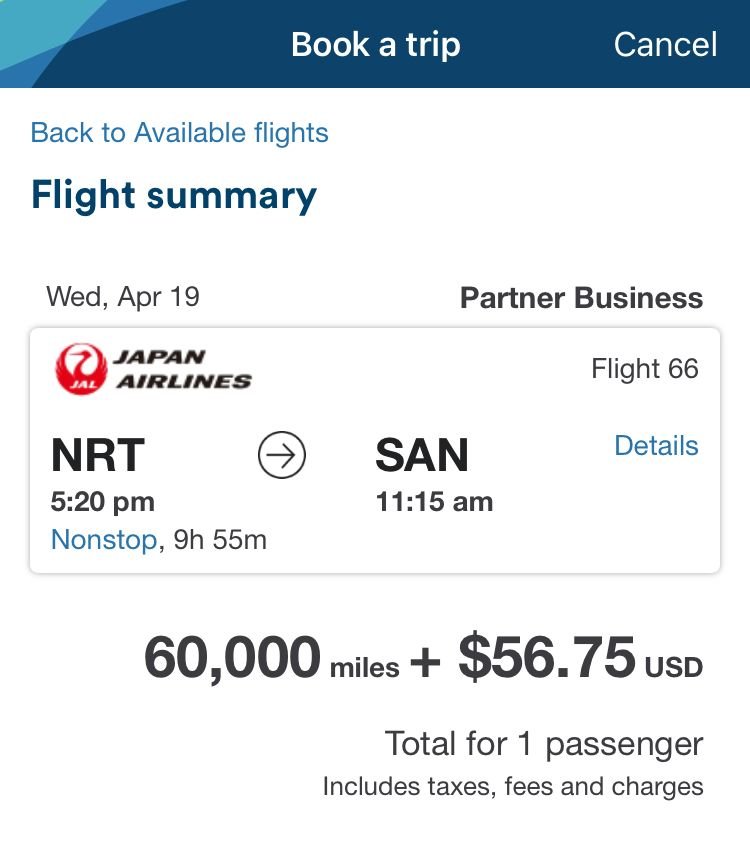Click the 60,000 miles price

[x=271, y=659]
